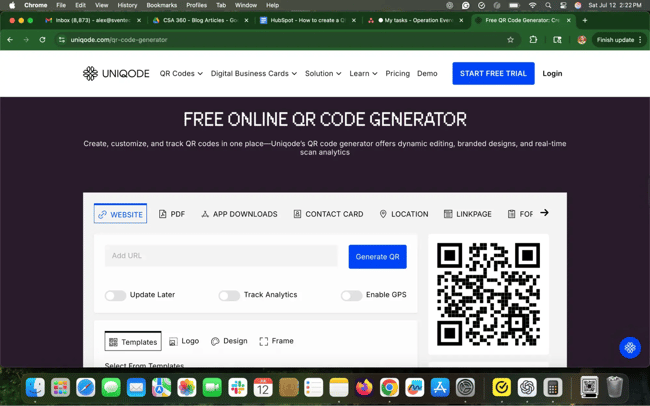This screenshot has height=406, width=650.
Task: Switch to the Logo customization tab
Action: point(184,341)
